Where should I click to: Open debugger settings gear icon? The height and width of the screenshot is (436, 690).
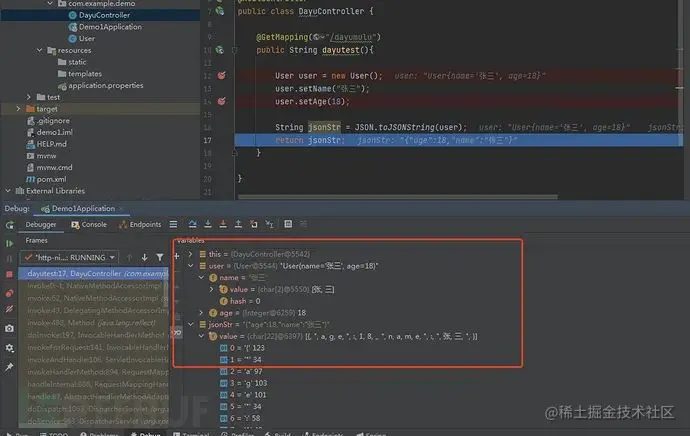coord(9,348)
